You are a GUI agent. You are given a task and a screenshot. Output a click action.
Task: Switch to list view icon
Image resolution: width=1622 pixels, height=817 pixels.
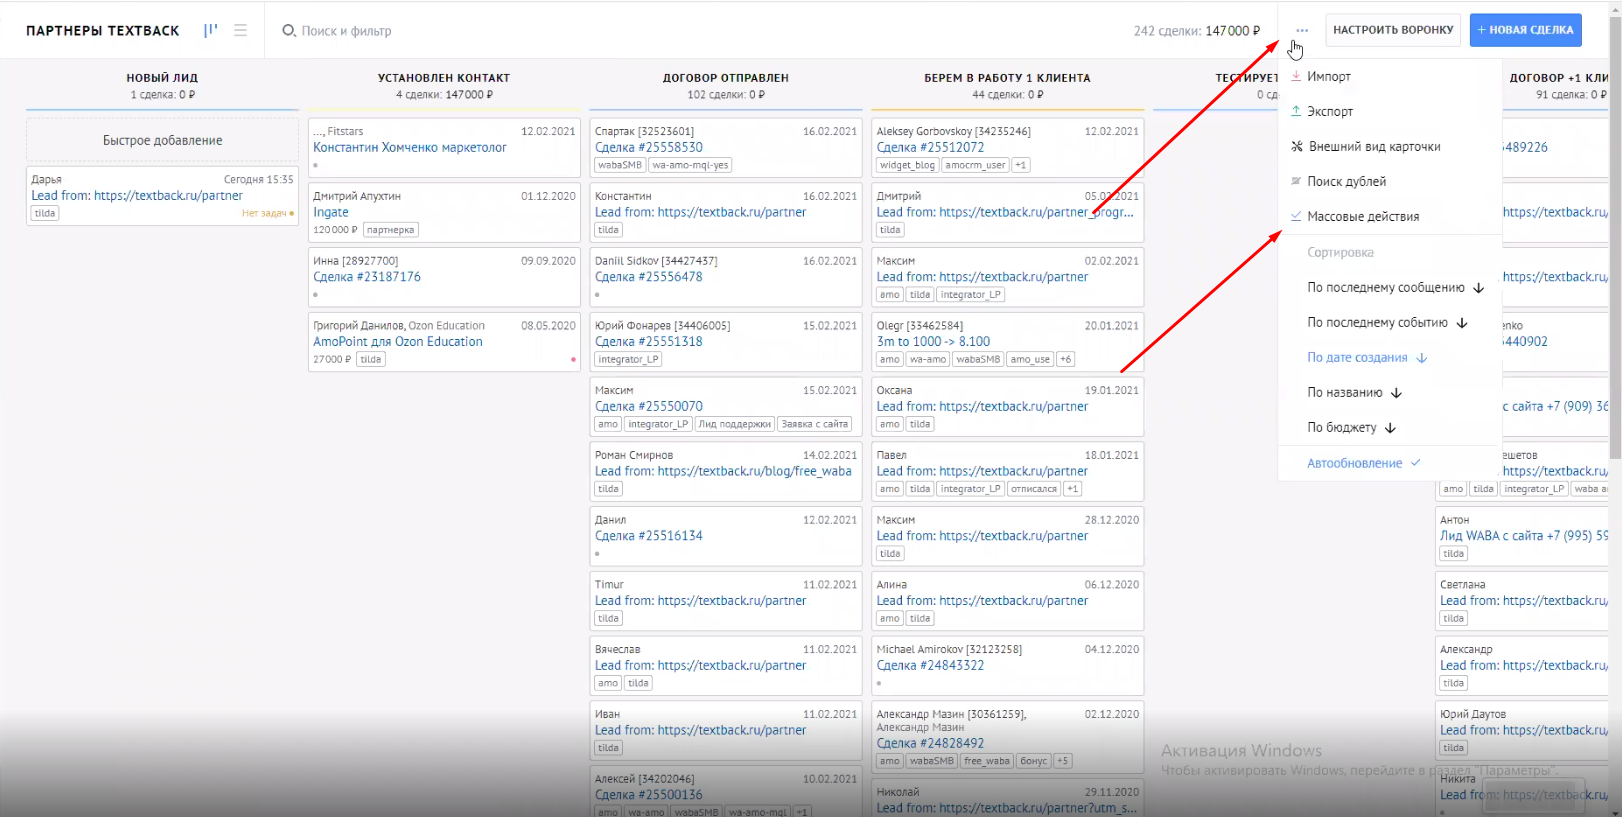coord(240,30)
